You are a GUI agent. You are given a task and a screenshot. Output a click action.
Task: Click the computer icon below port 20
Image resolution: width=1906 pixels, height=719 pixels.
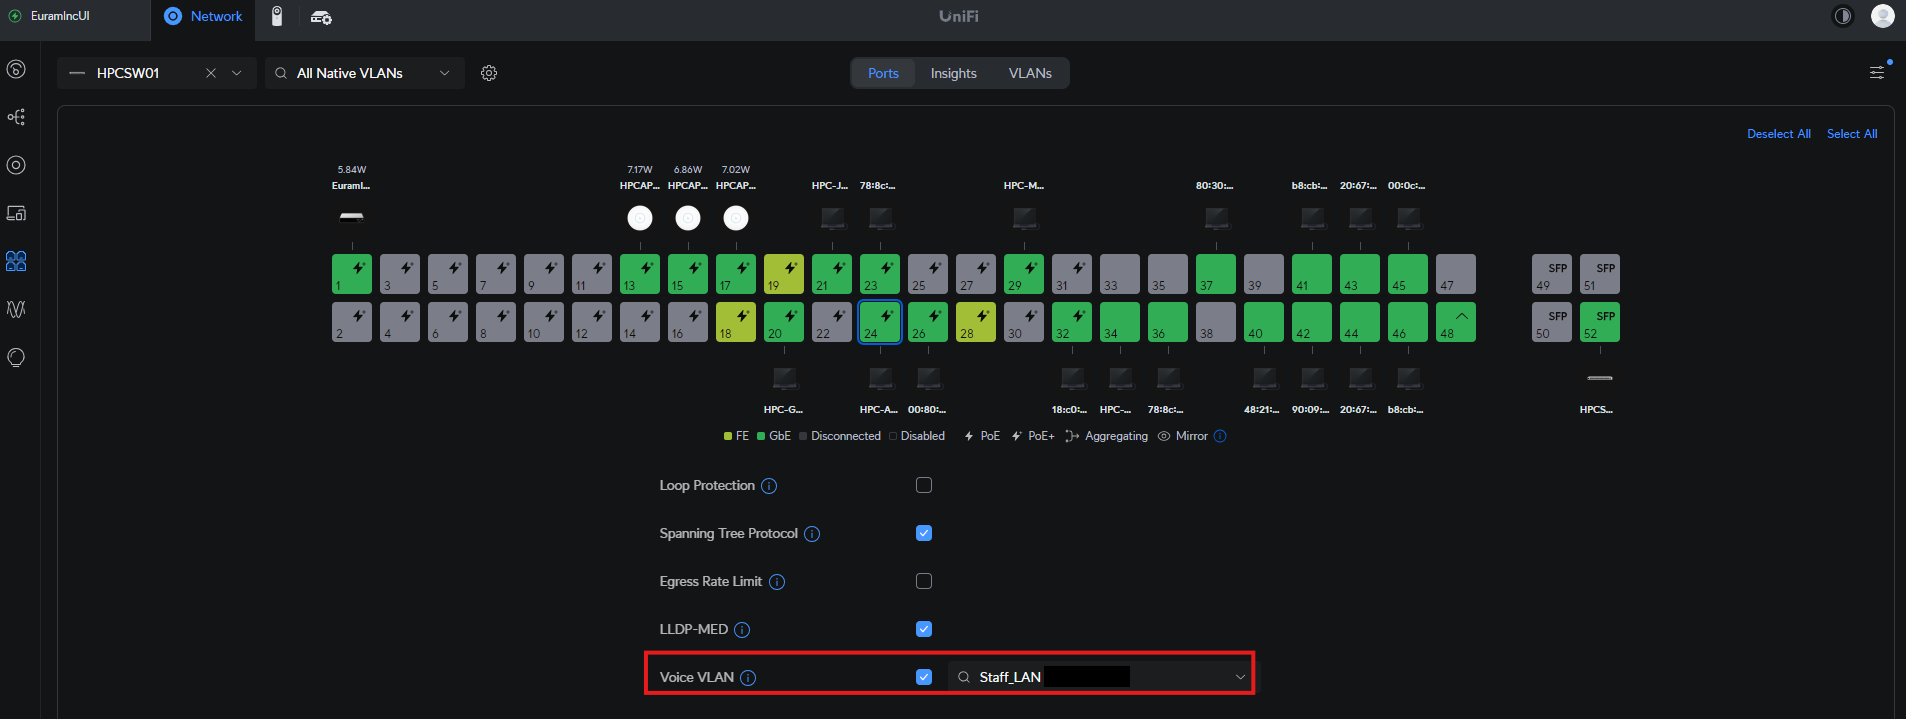[784, 378]
